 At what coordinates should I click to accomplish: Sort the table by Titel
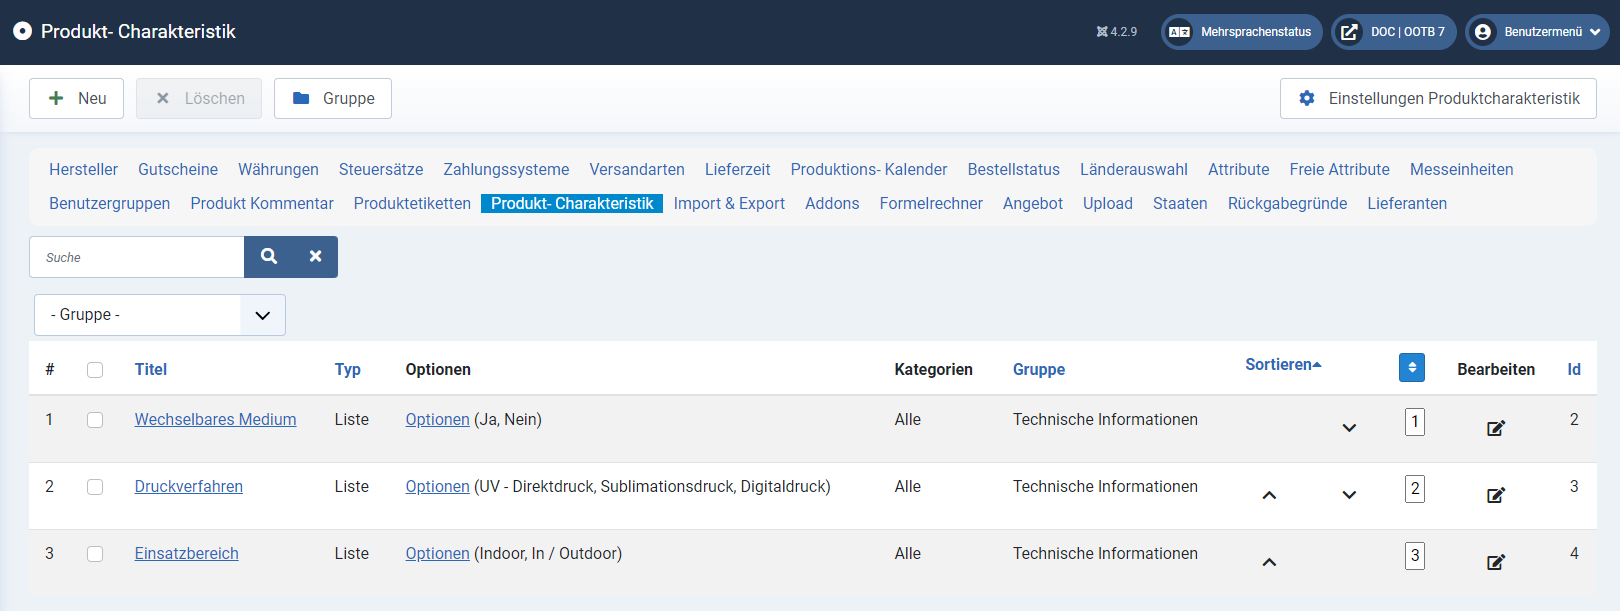tap(151, 370)
